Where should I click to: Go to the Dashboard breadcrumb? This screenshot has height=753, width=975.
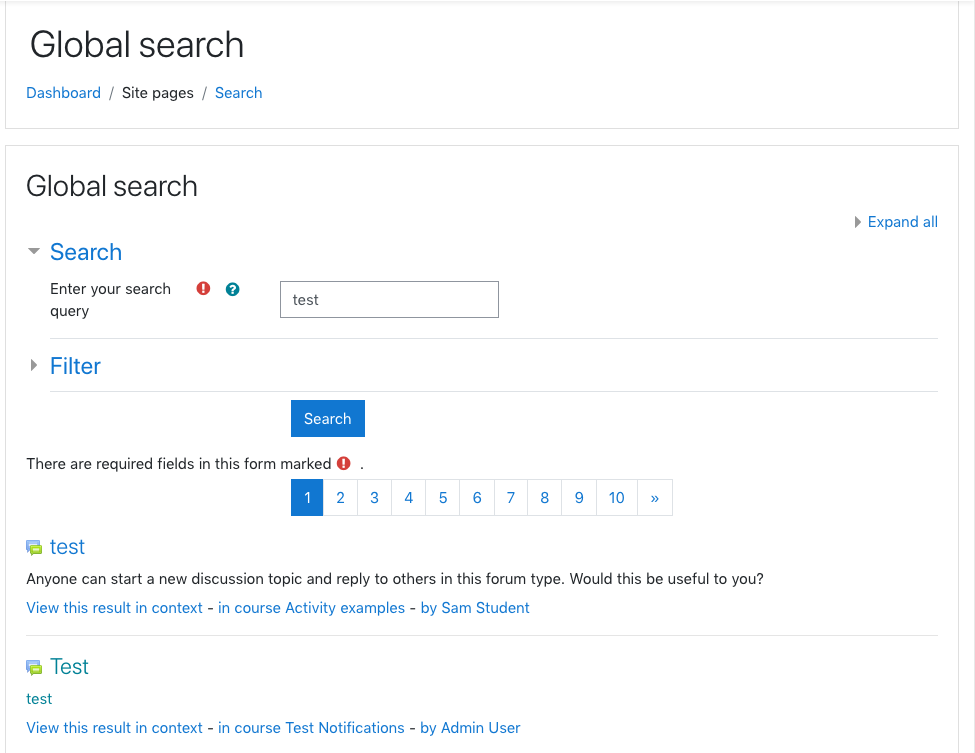[x=63, y=93]
